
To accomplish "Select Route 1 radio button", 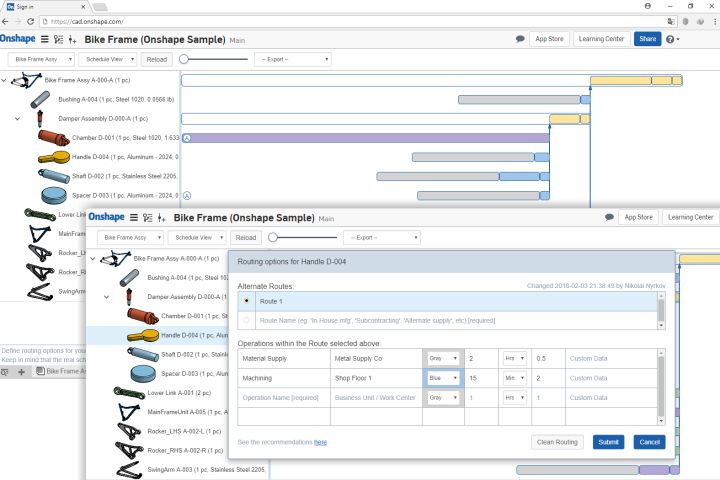I will point(247,301).
